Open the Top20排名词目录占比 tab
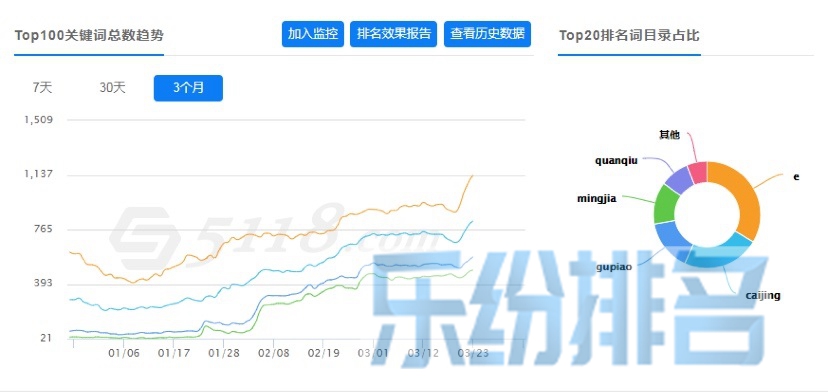This screenshot has height=392, width=828. 629,36
